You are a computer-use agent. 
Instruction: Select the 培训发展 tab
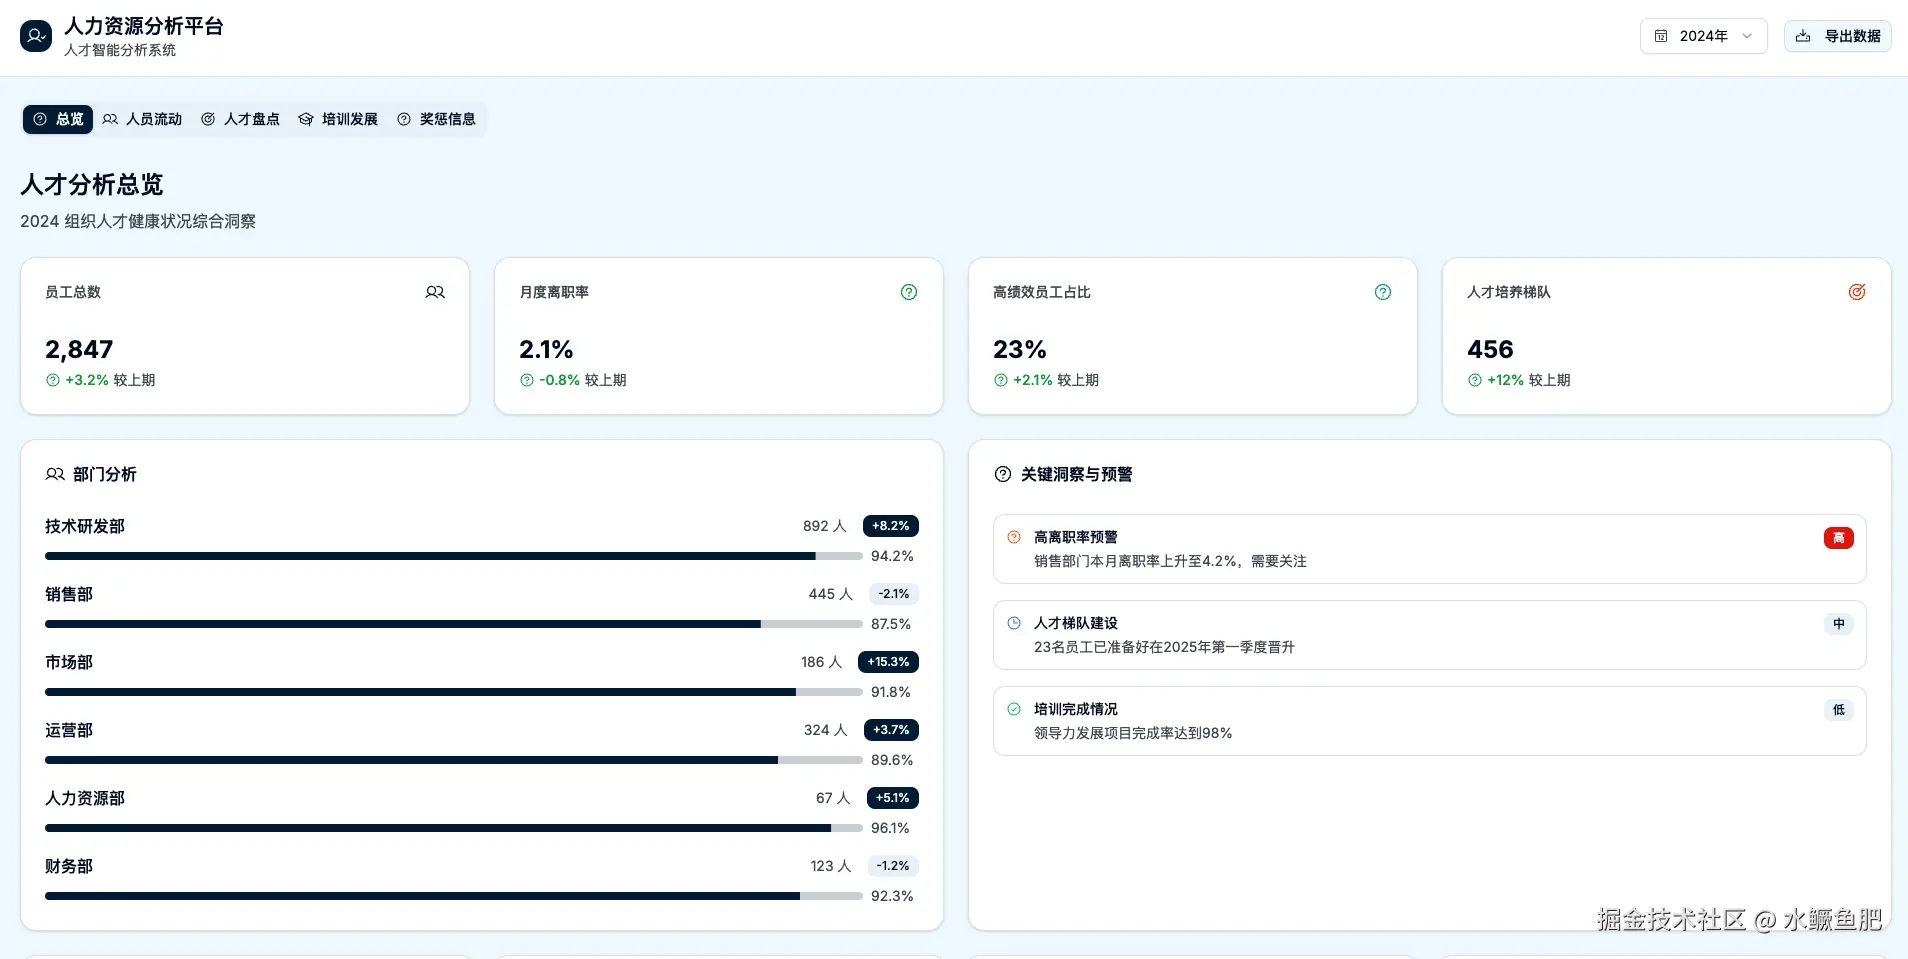(x=338, y=119)
